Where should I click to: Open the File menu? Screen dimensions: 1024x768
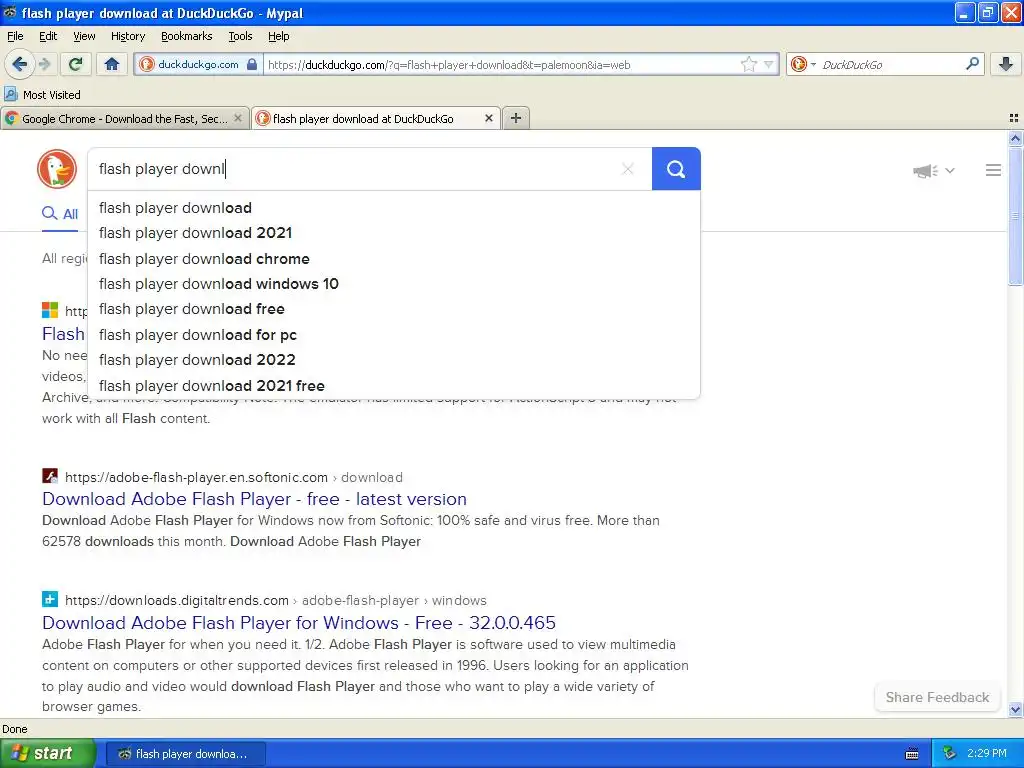pyautogui.click(x=15, y=37)
